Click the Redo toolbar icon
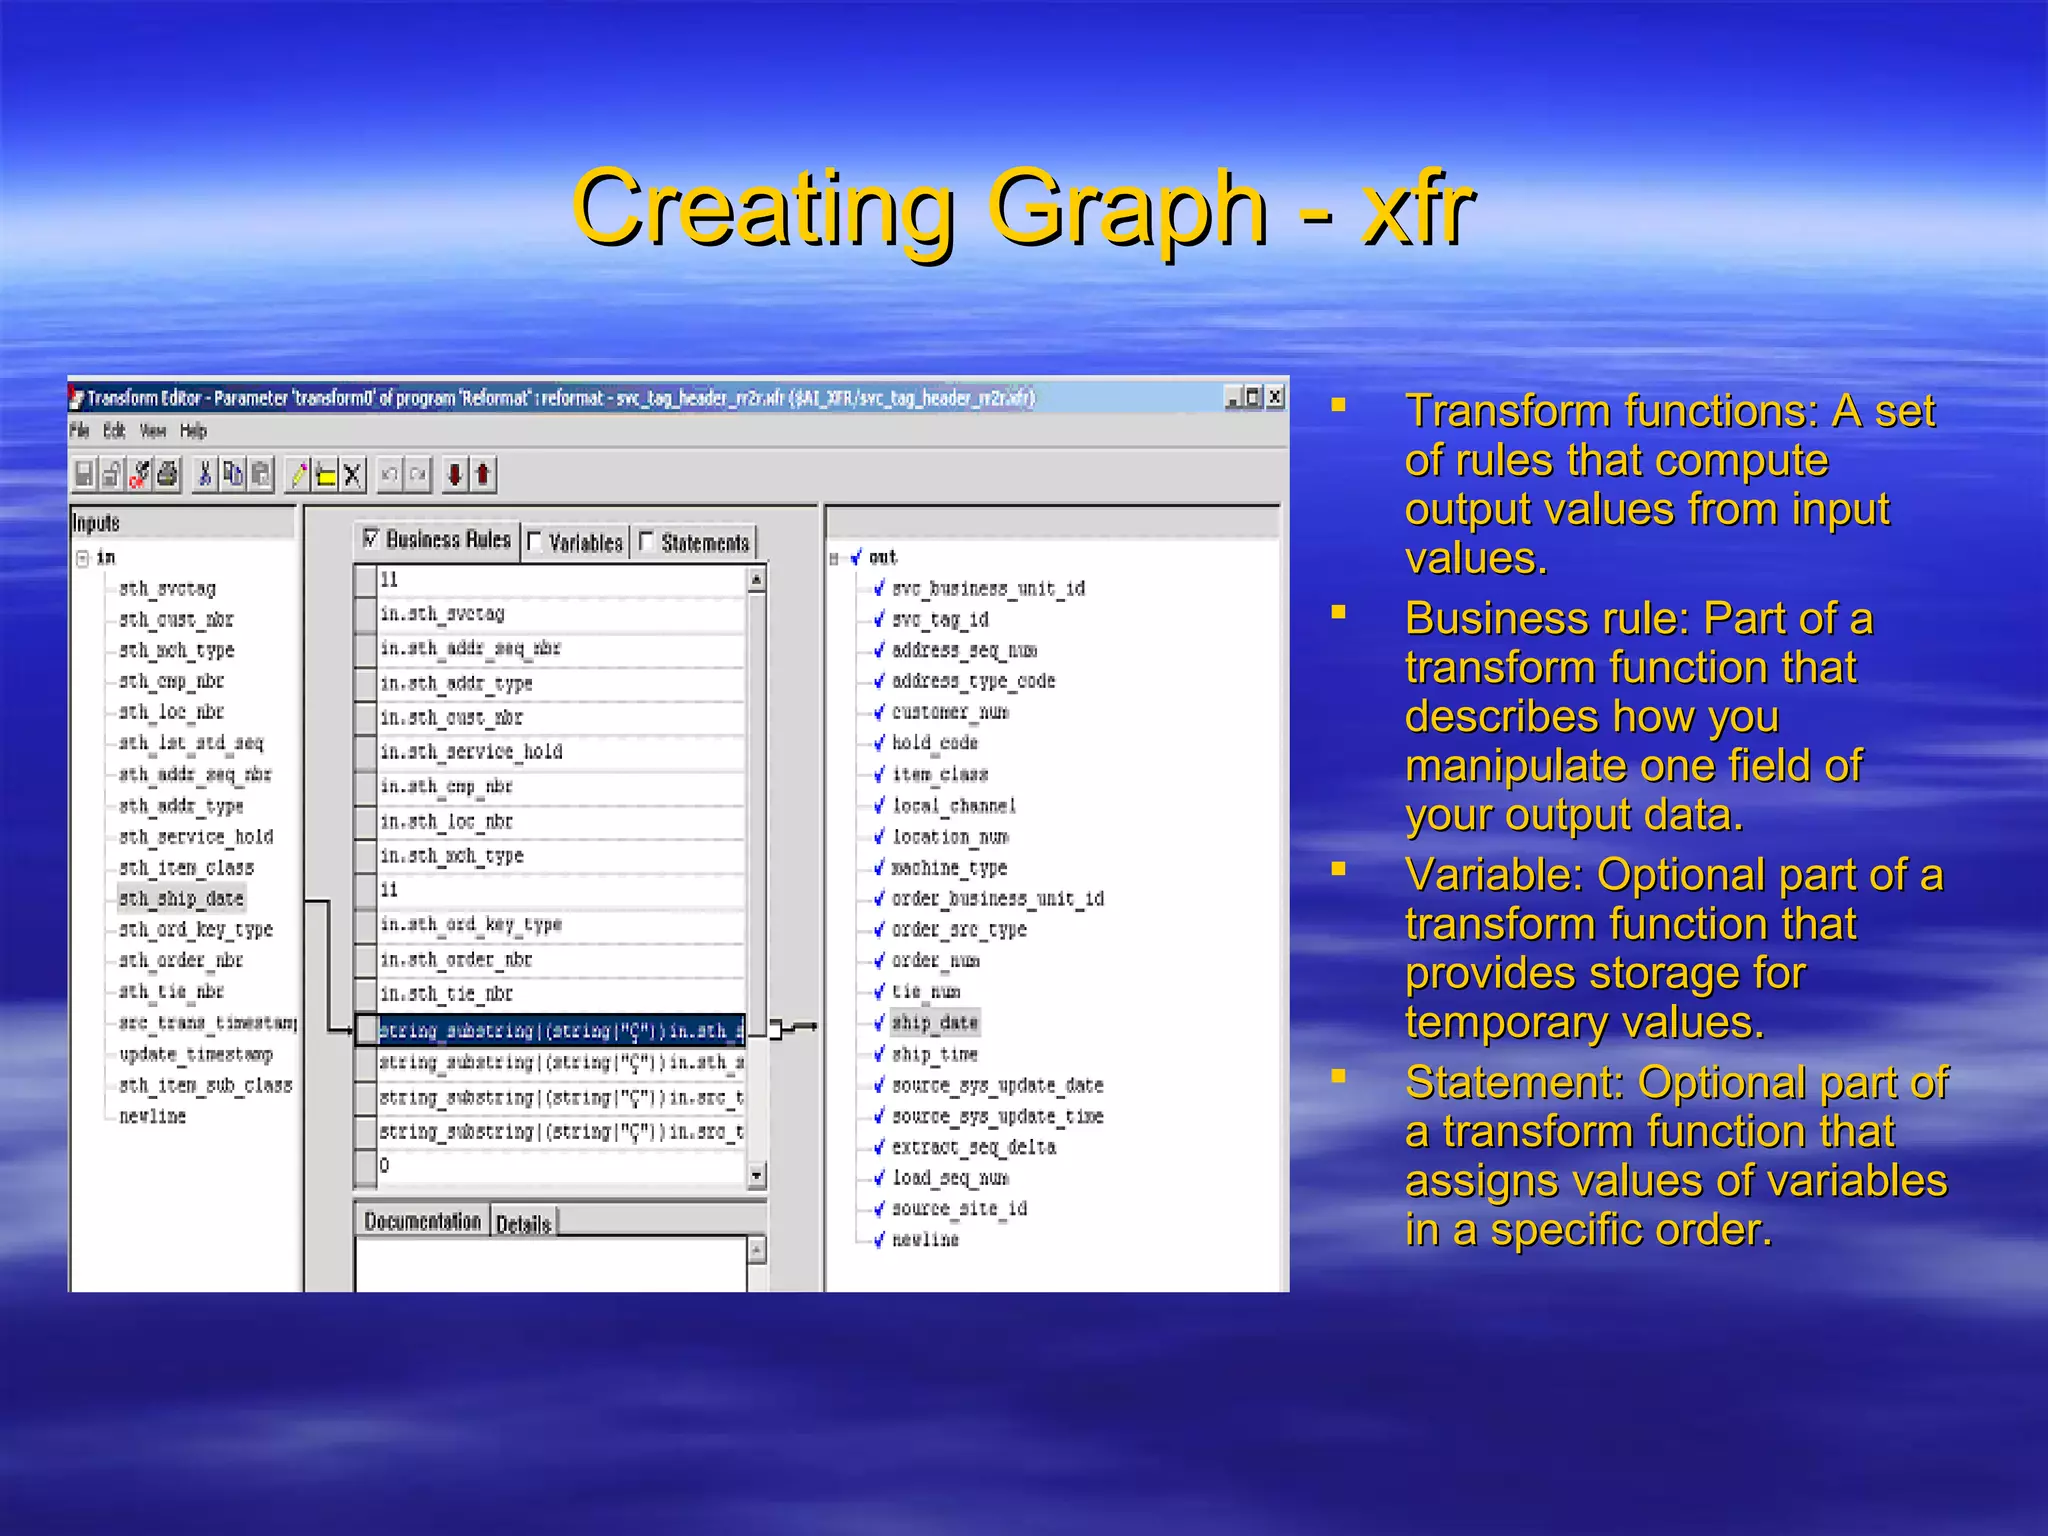 (418, 474)
